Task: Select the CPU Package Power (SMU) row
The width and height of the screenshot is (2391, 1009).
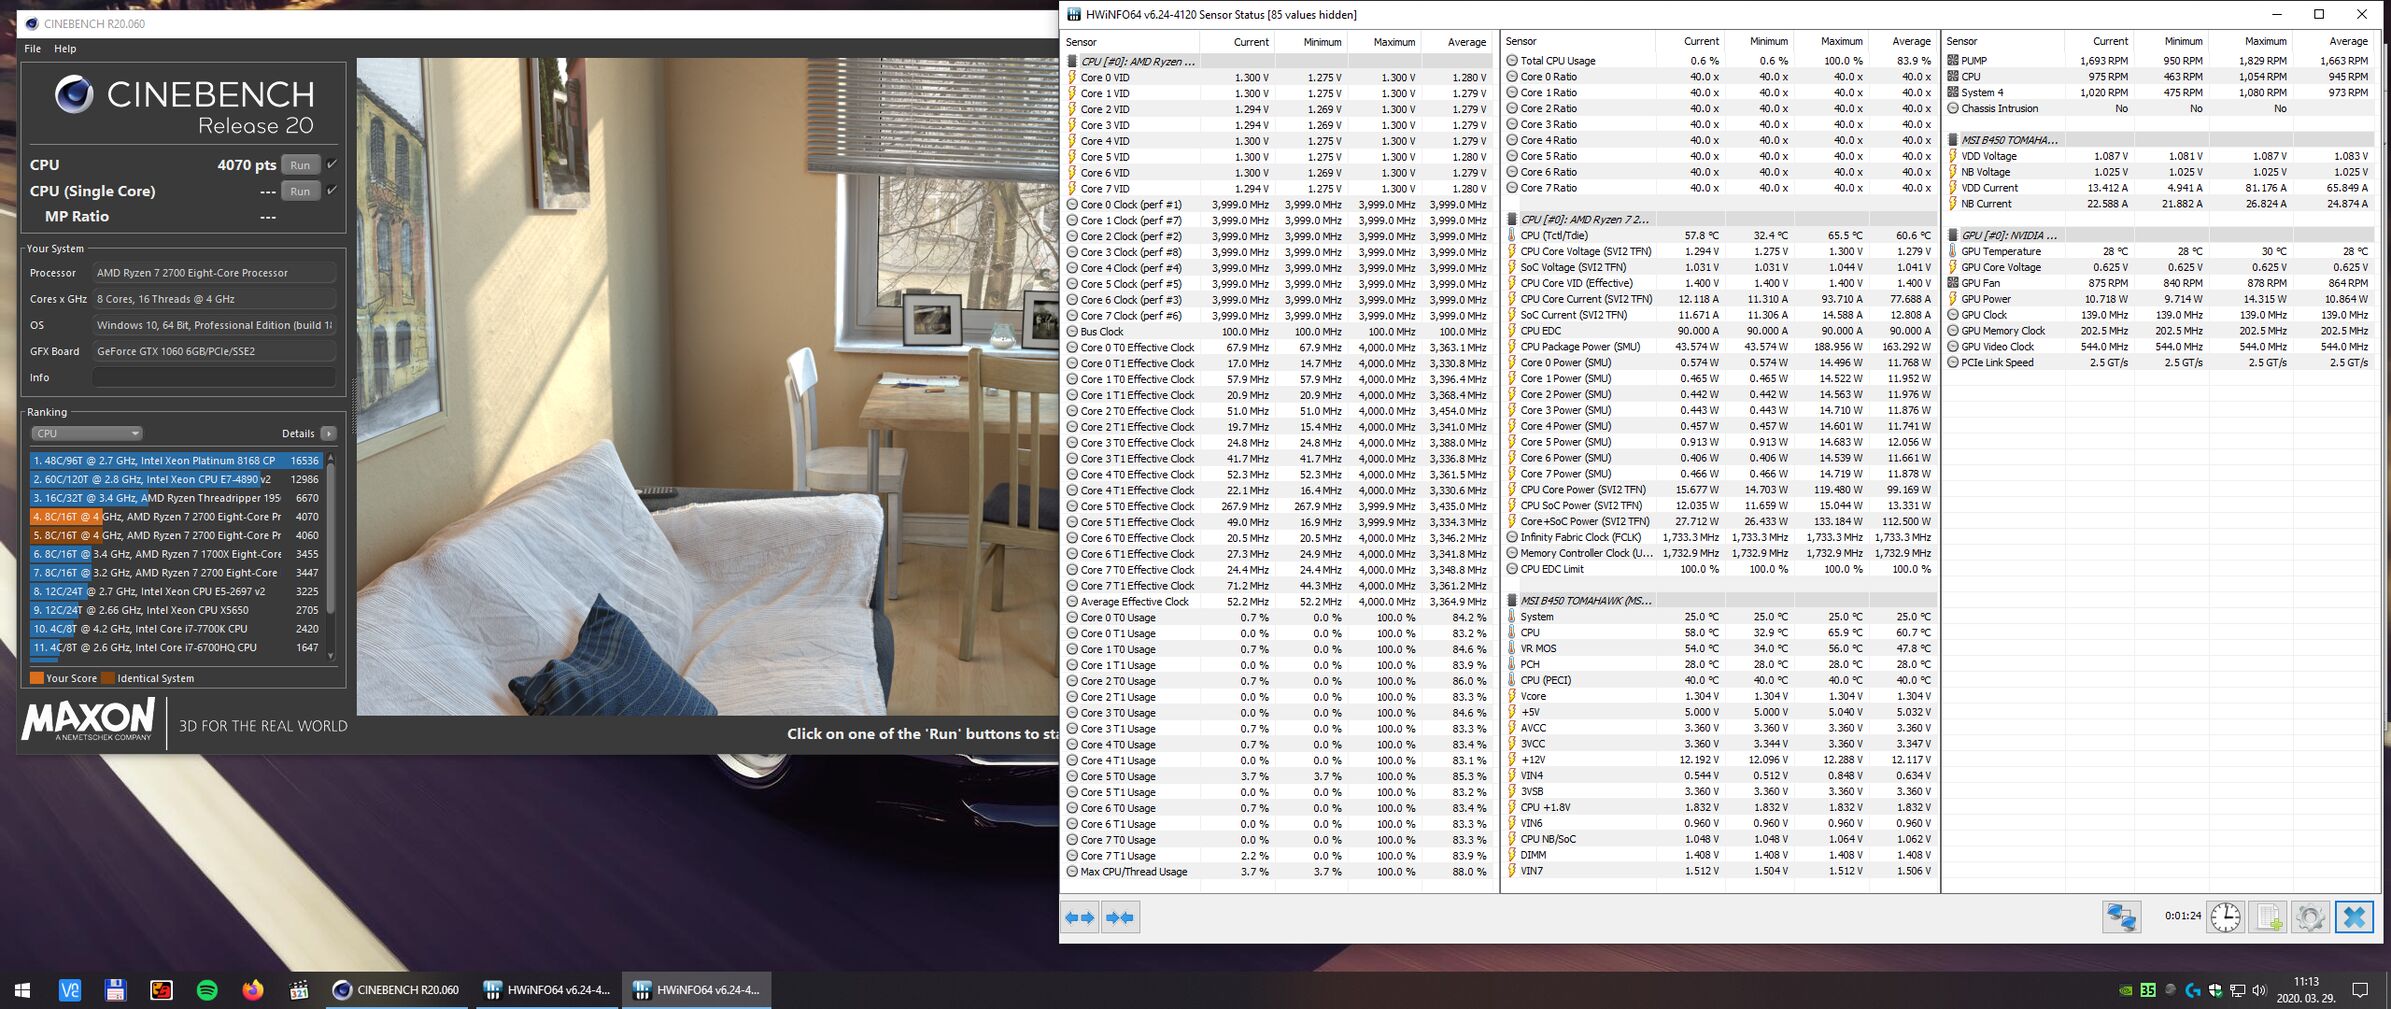Action: click(x=1720, y=347)
